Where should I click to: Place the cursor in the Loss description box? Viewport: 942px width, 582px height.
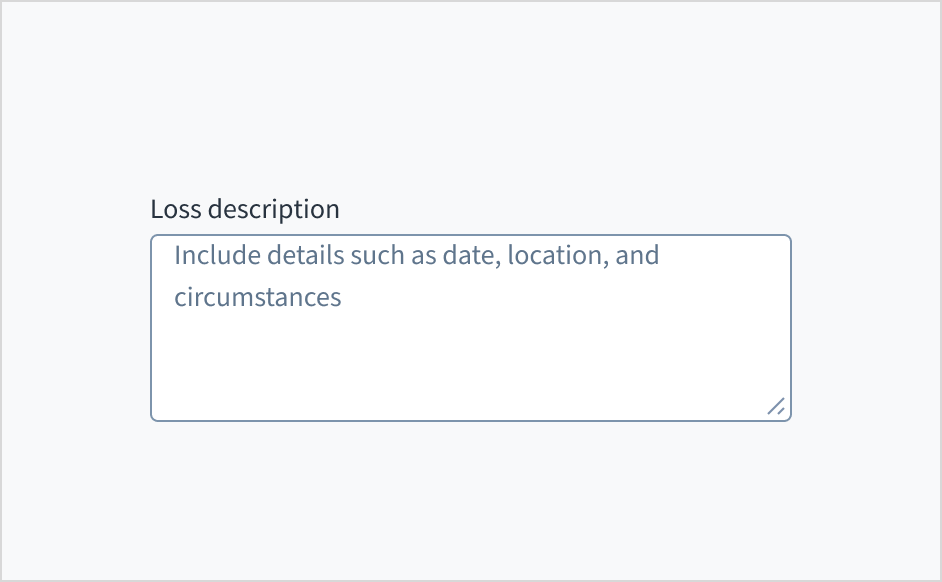coord(470,330)
